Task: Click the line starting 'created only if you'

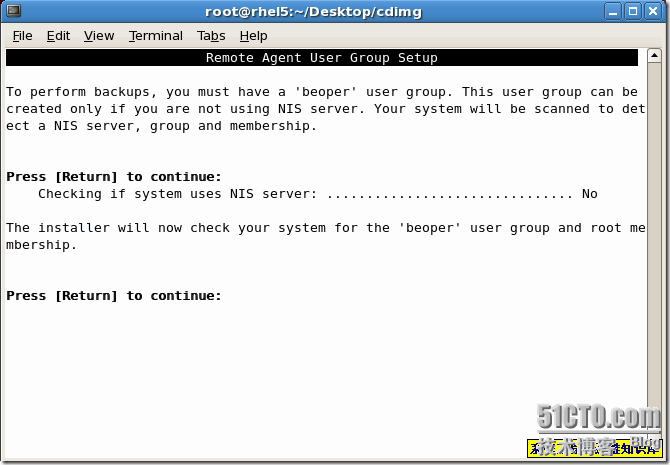Action: tap(326, 109)
